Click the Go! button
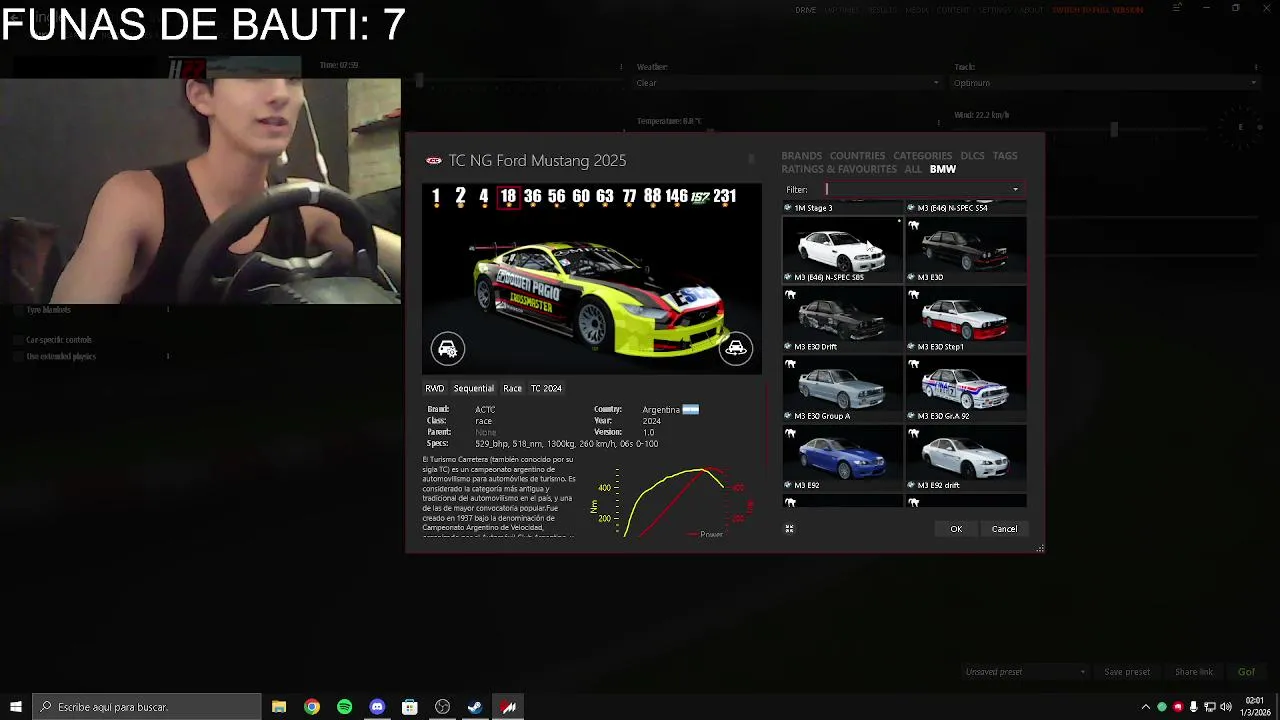Viewport: 1280px width, 720px height. pos(1246,672)
